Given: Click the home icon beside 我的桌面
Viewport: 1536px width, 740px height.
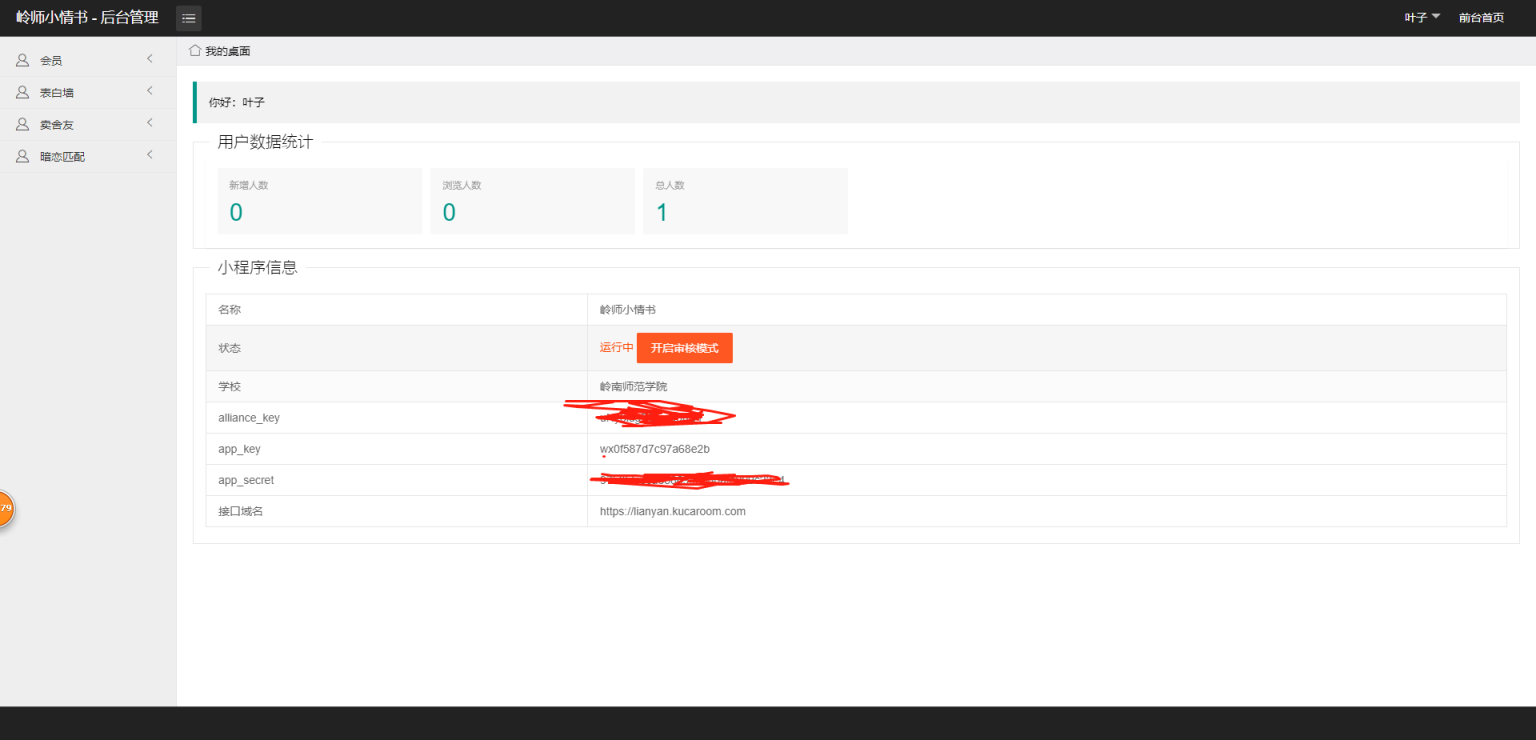Looking at the screenshot, I should click(x=195, y=50).
